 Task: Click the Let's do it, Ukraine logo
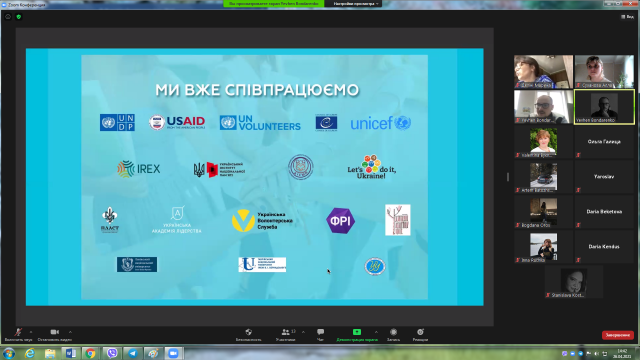(x=371, y=167)
